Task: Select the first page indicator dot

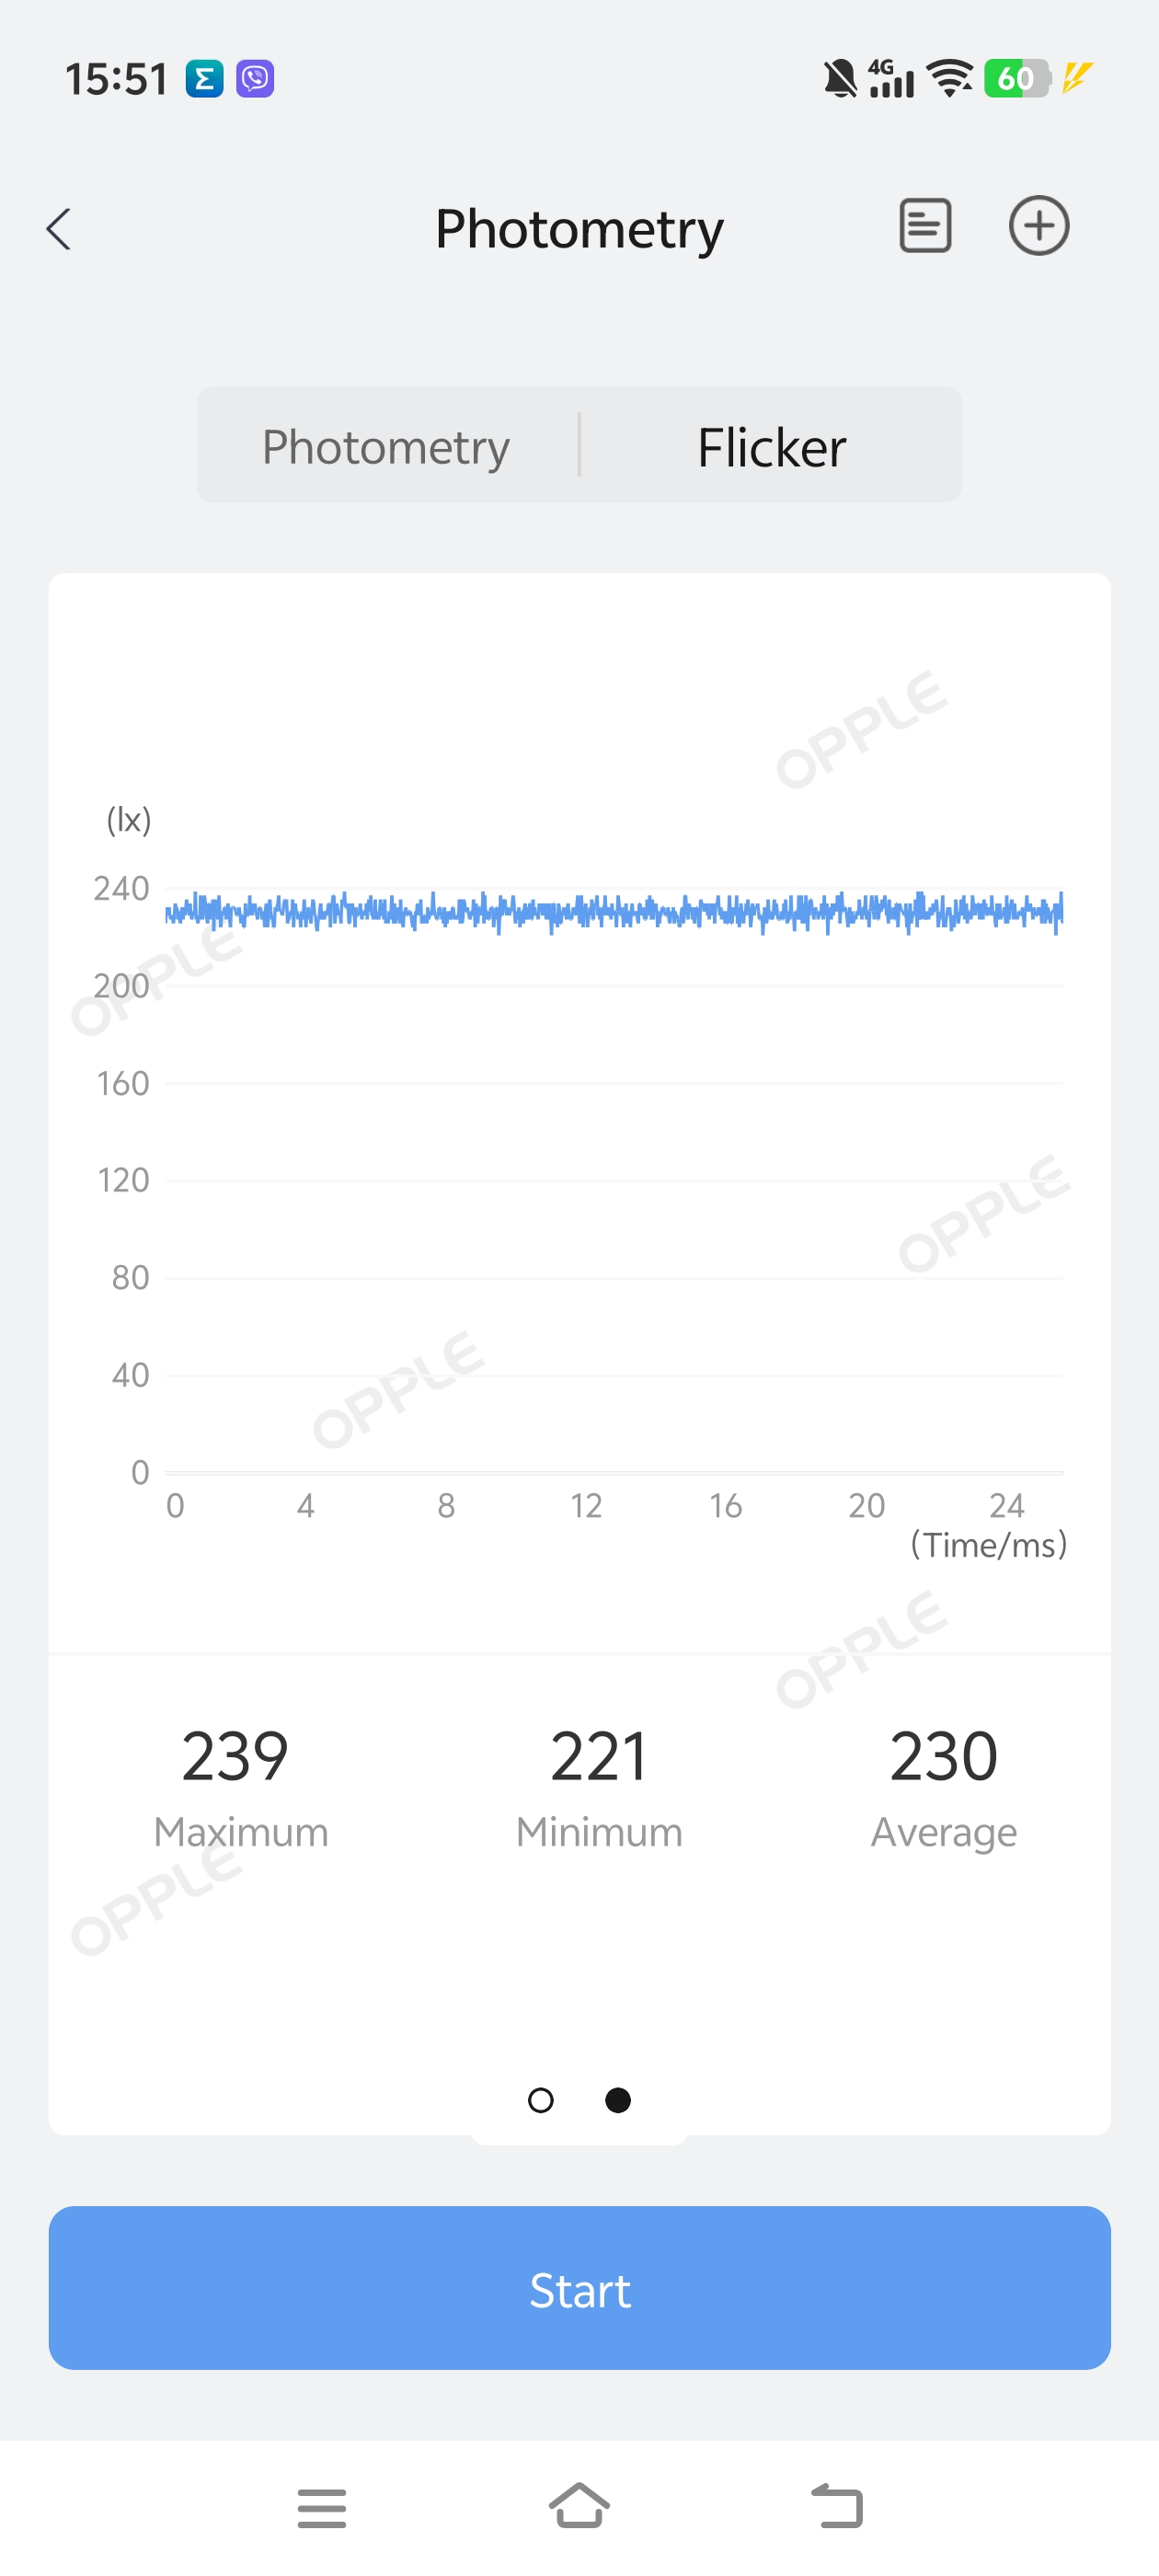Action: point(540,2100)
